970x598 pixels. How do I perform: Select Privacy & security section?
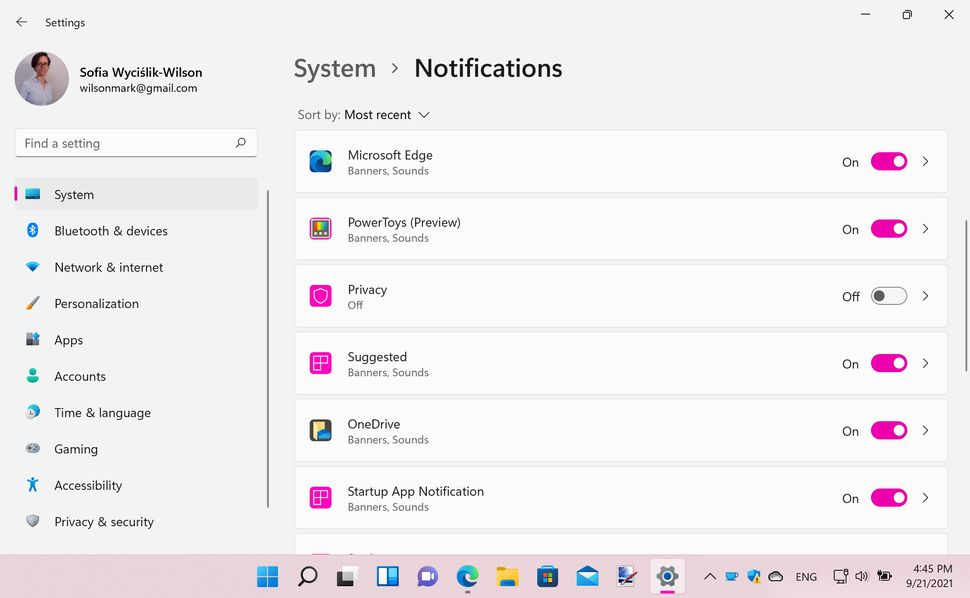(103, 521)
